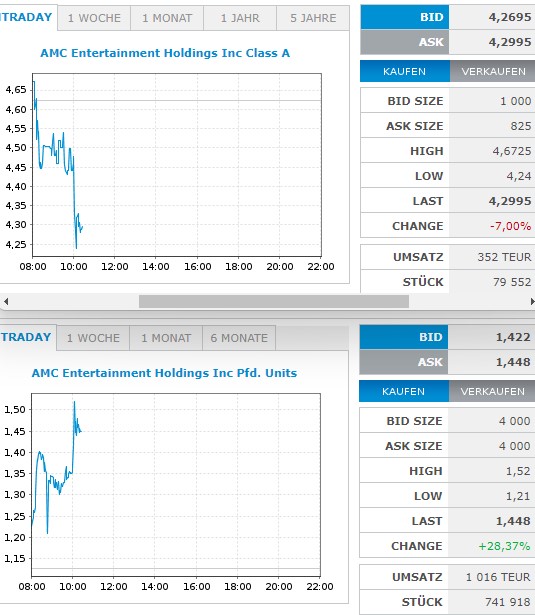Viewport: 535px width, 615px height.
Task: Click VERKAUFEN button for AMC Class A
Action: pyautogui.click(x=493, y=71)
